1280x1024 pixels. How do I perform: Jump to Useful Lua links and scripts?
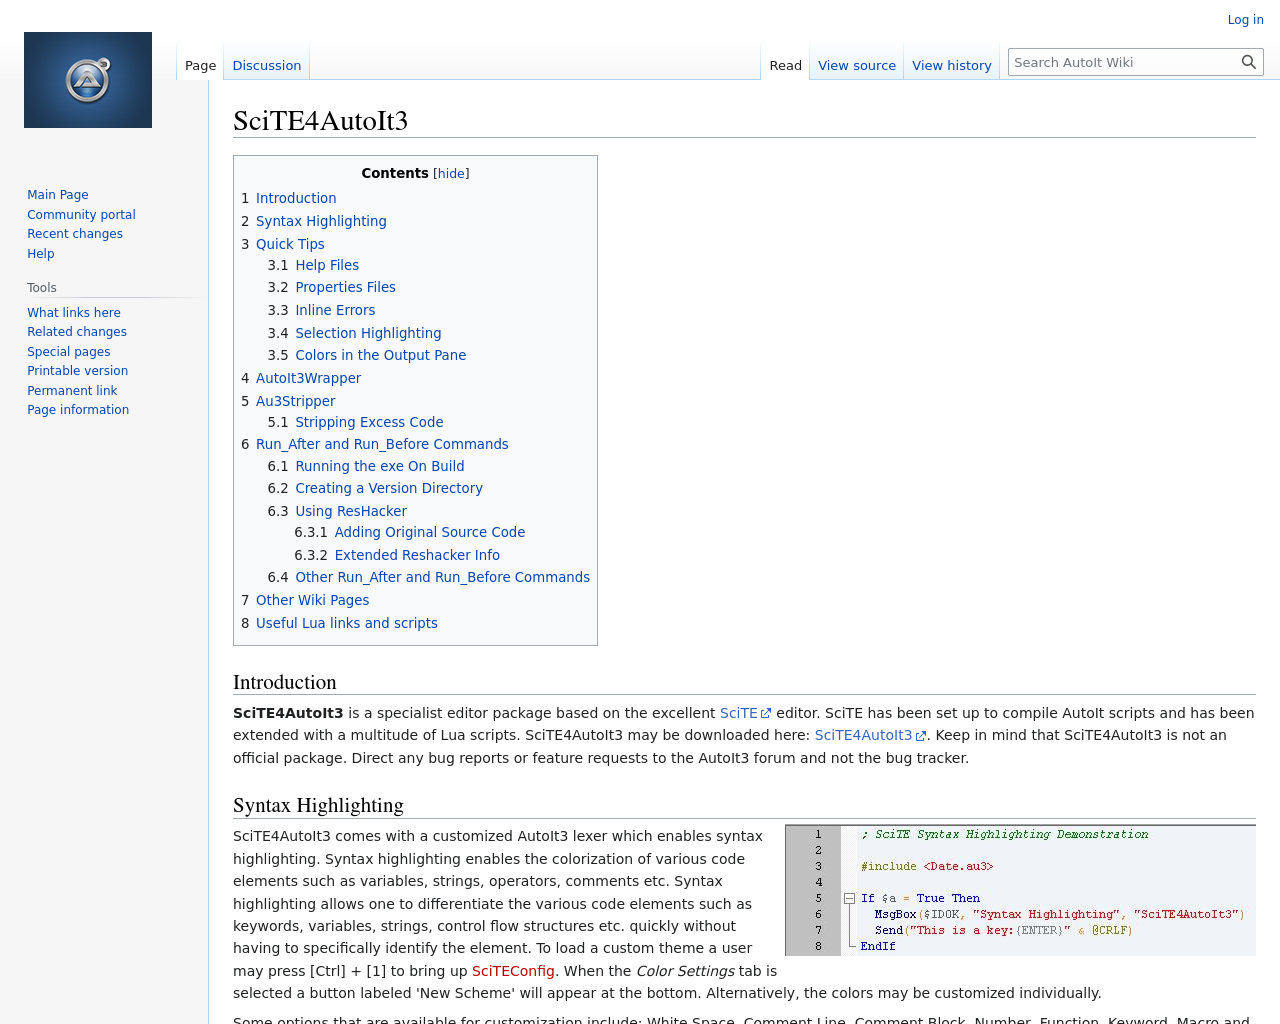point(347,623)
